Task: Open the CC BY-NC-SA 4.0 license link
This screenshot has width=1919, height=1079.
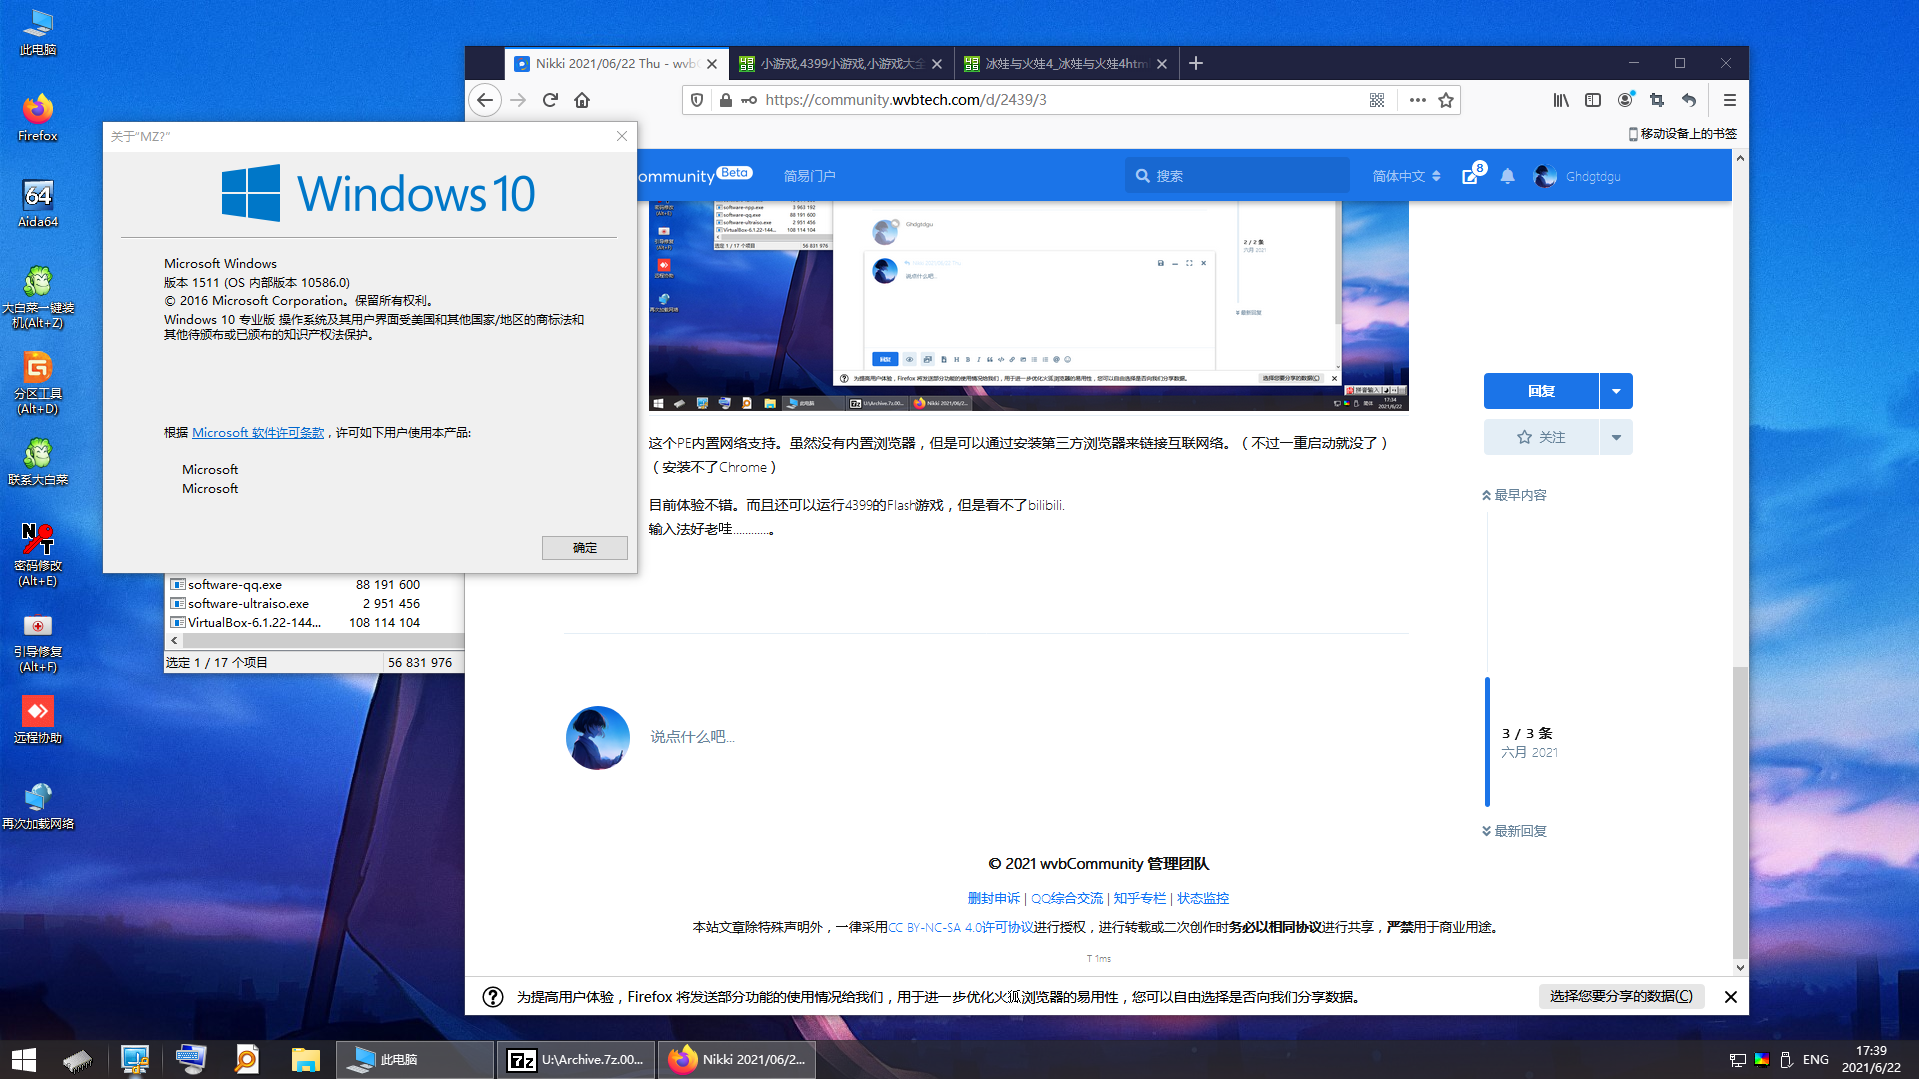Action: pyautogui.click(x=960, y=927)
